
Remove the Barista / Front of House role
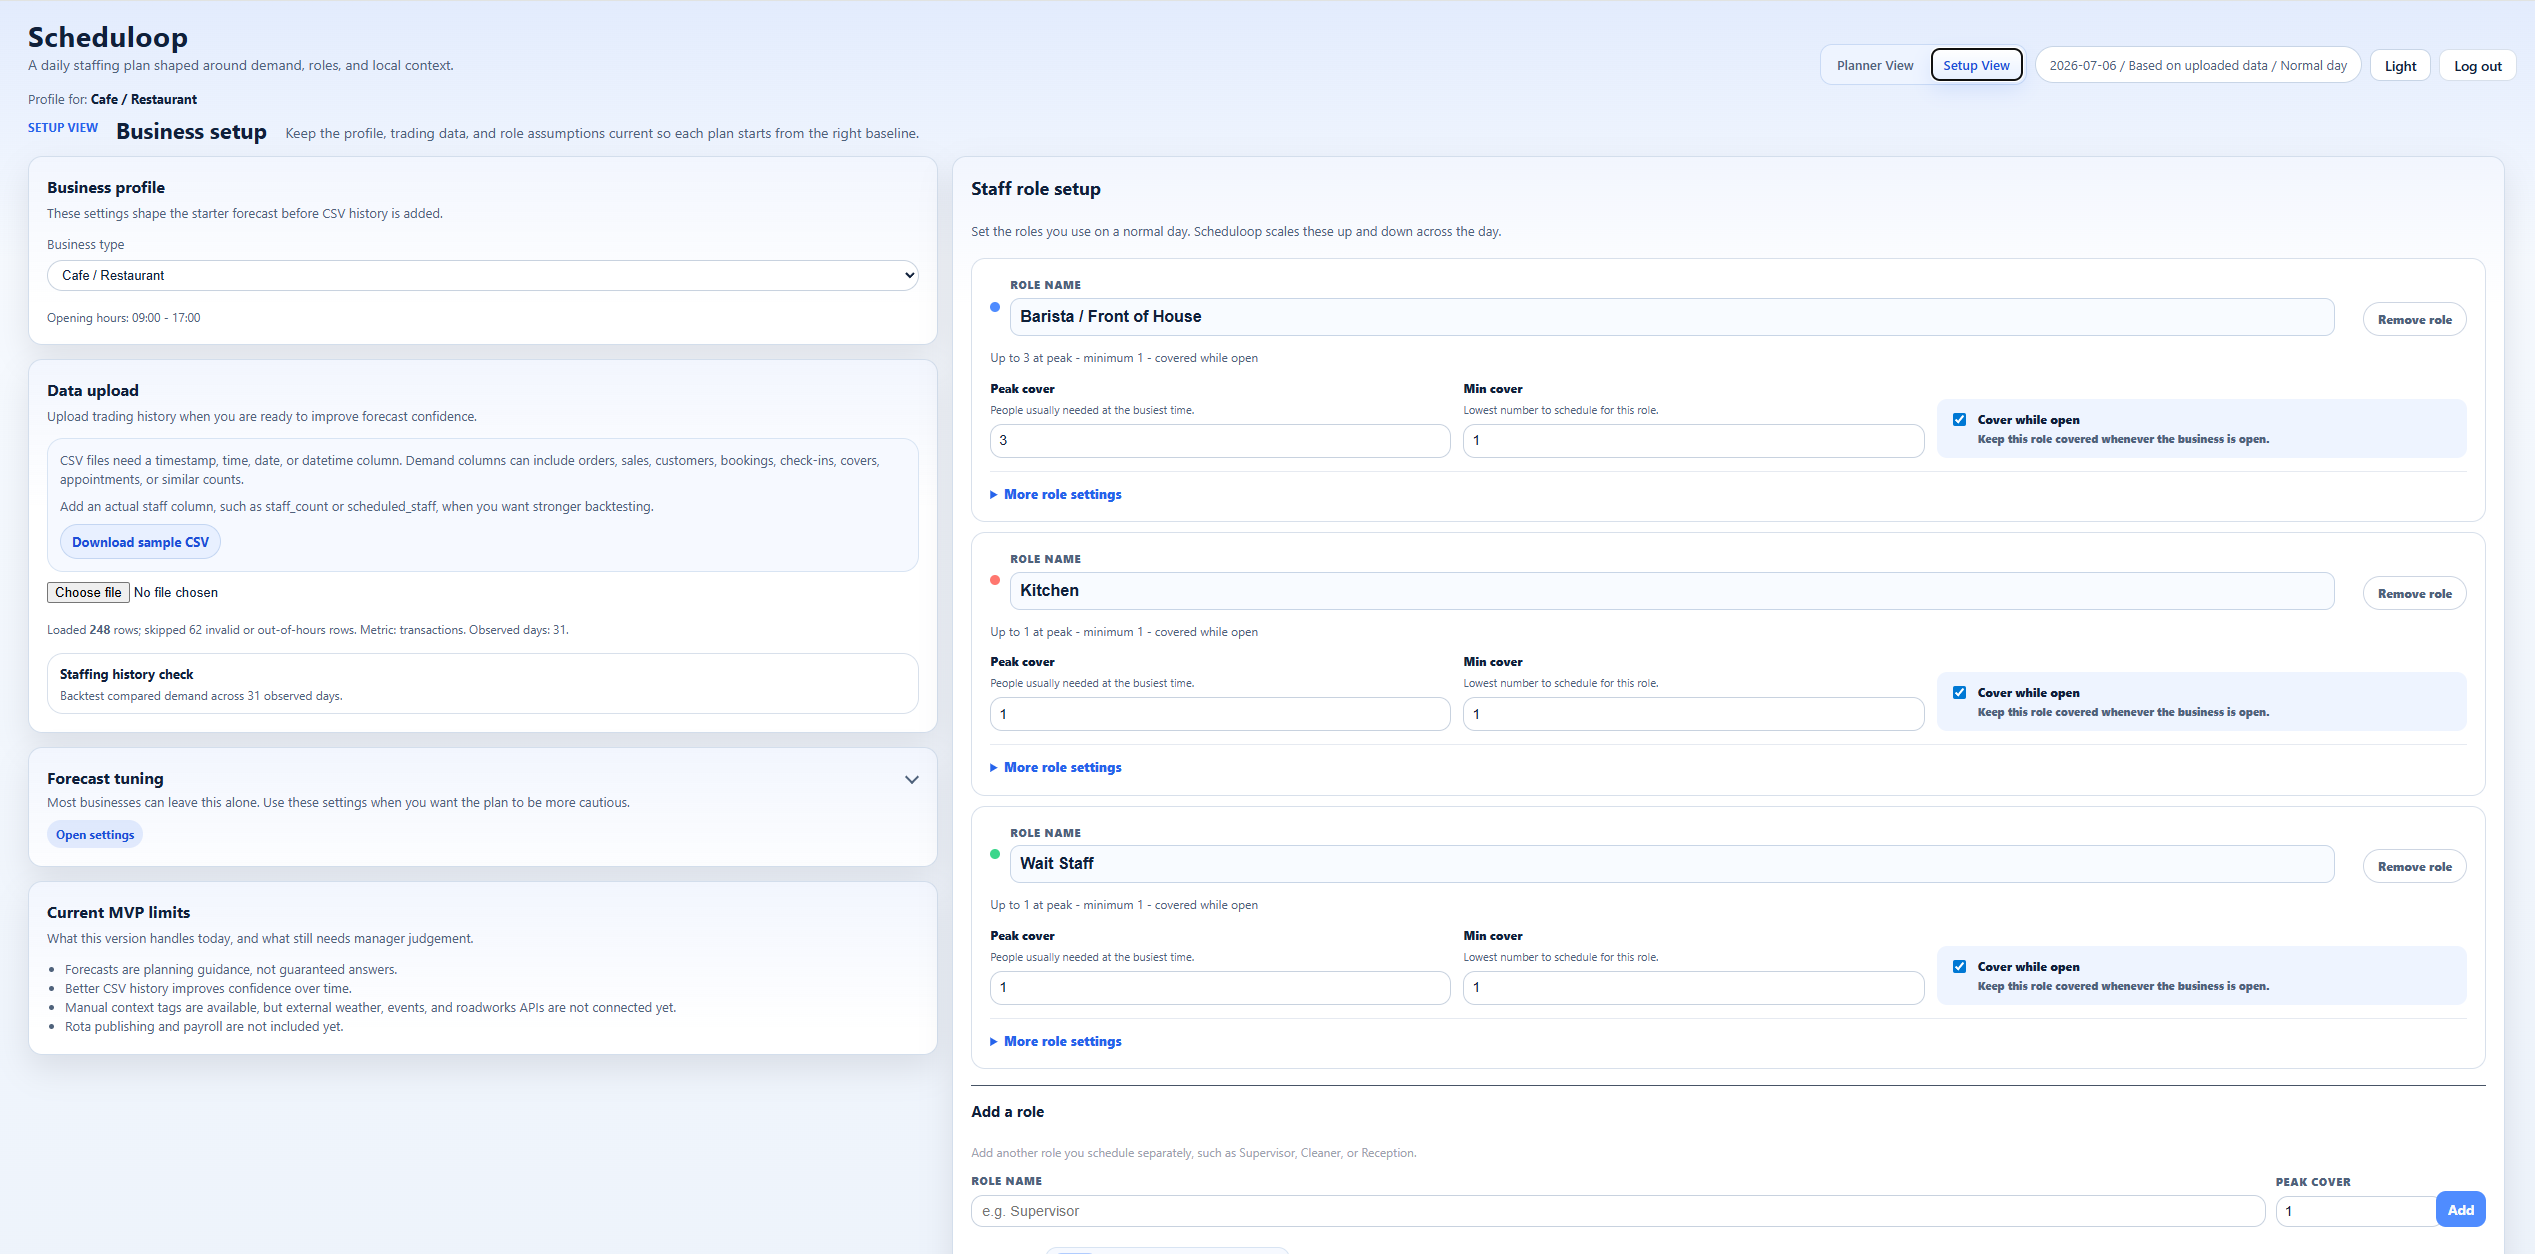pos(2414,320)
